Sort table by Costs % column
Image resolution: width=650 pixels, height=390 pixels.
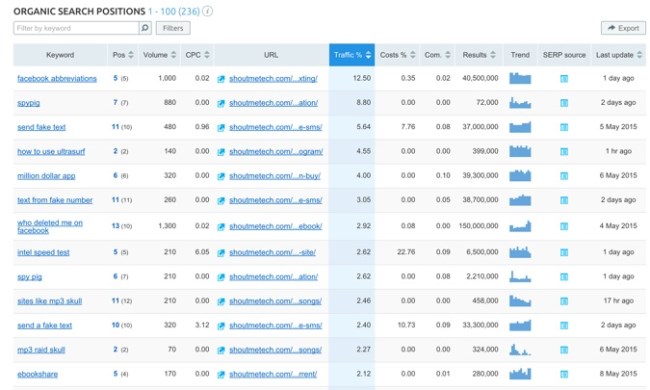tap(412, 55)
